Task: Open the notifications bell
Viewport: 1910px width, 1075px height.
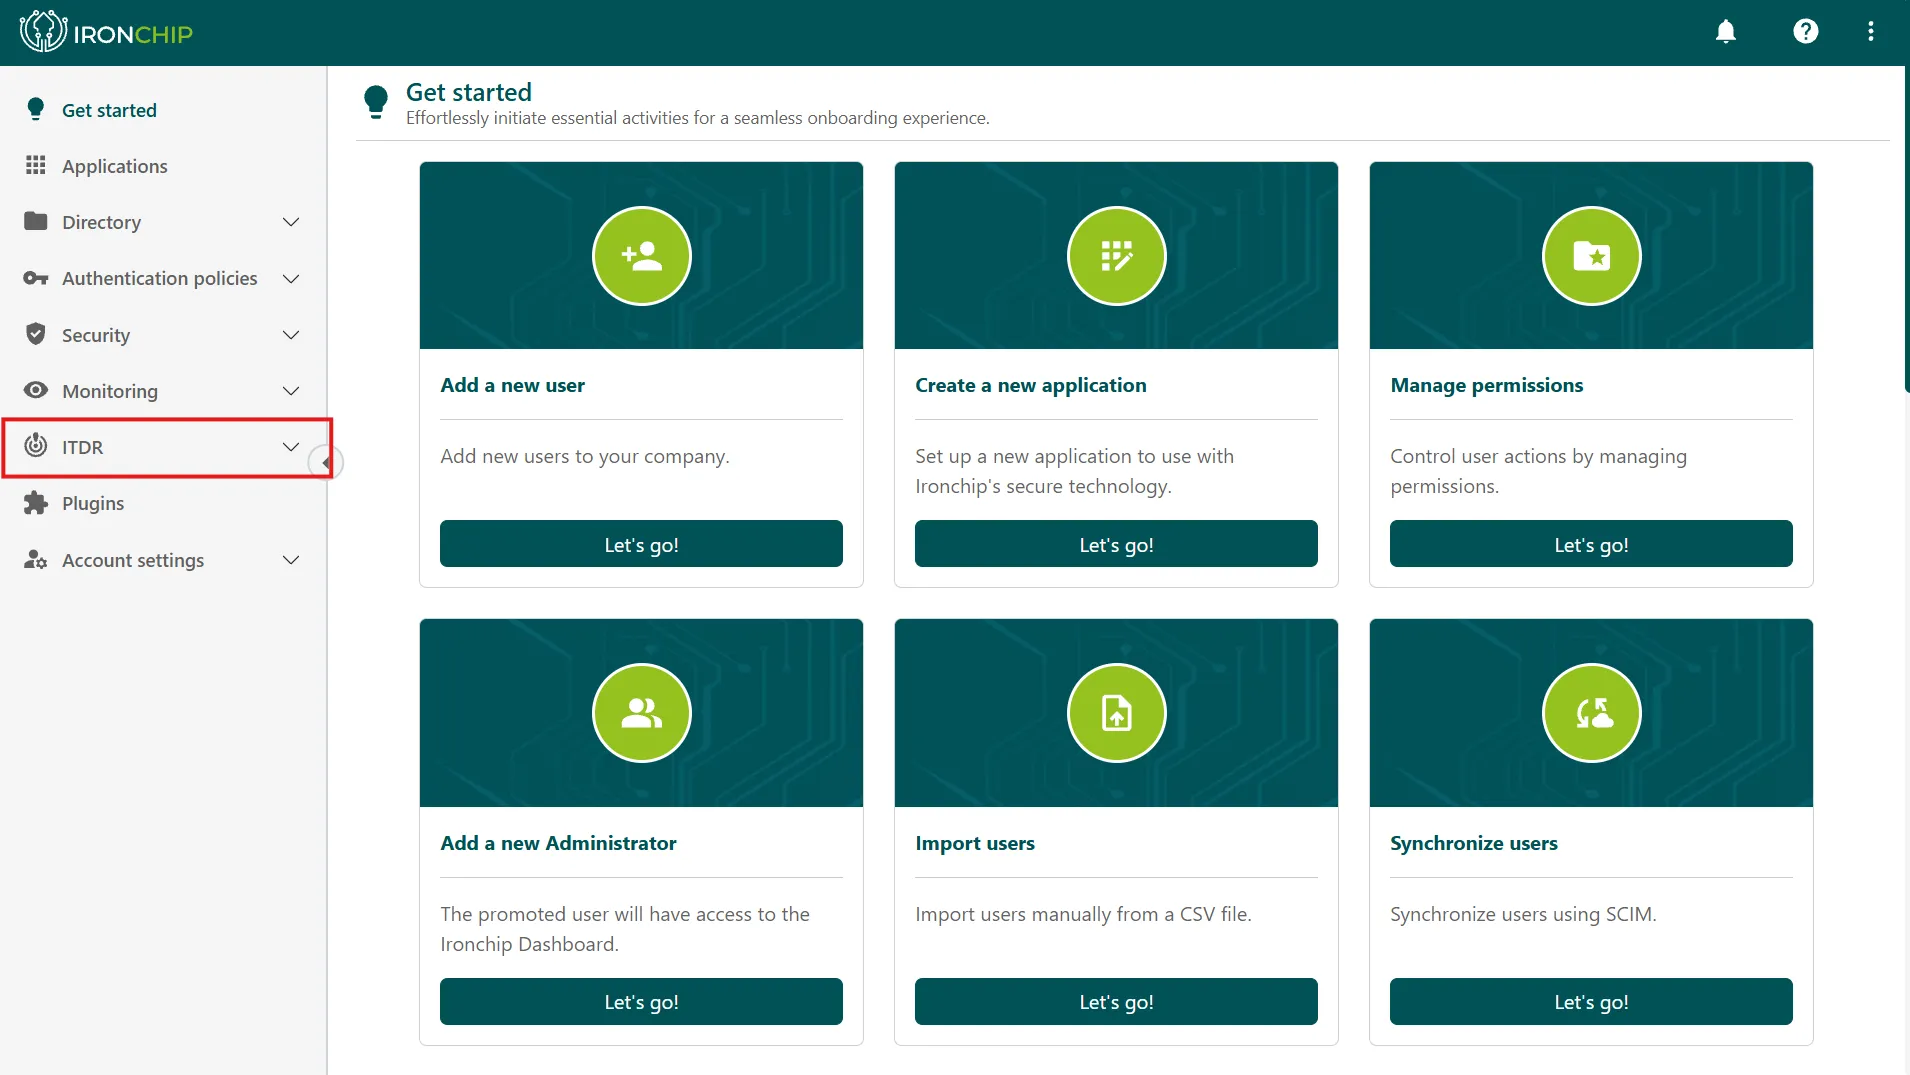Action: tap(1726, 32)
